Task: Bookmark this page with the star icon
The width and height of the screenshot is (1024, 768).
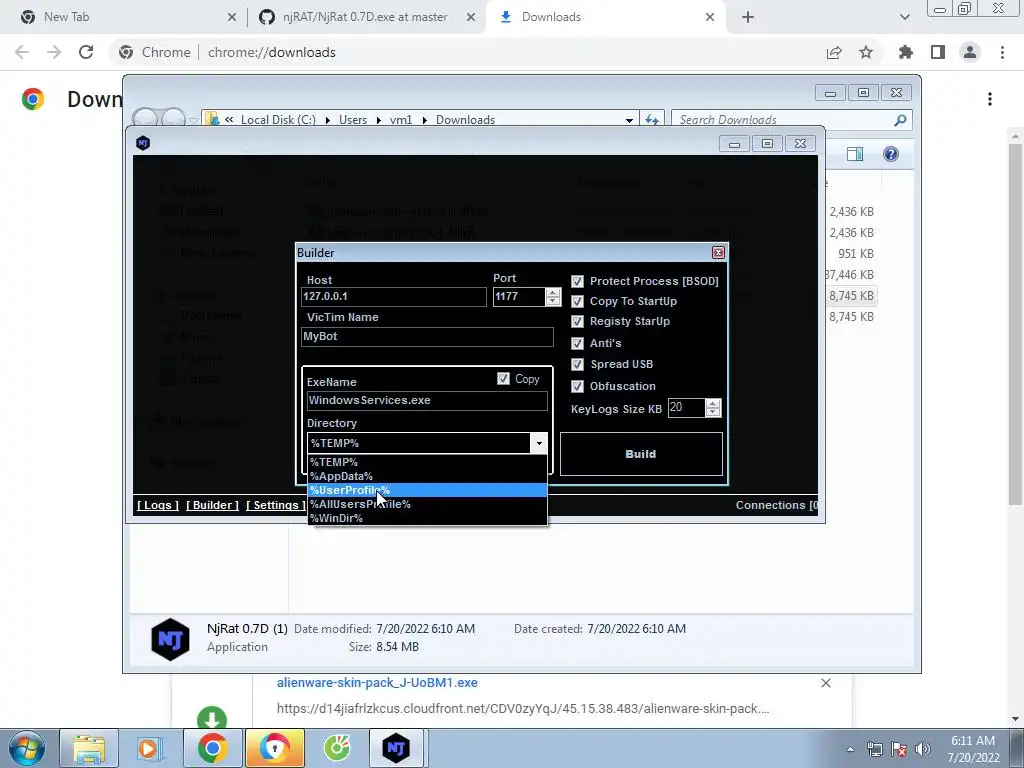Action: coord(866,52)
